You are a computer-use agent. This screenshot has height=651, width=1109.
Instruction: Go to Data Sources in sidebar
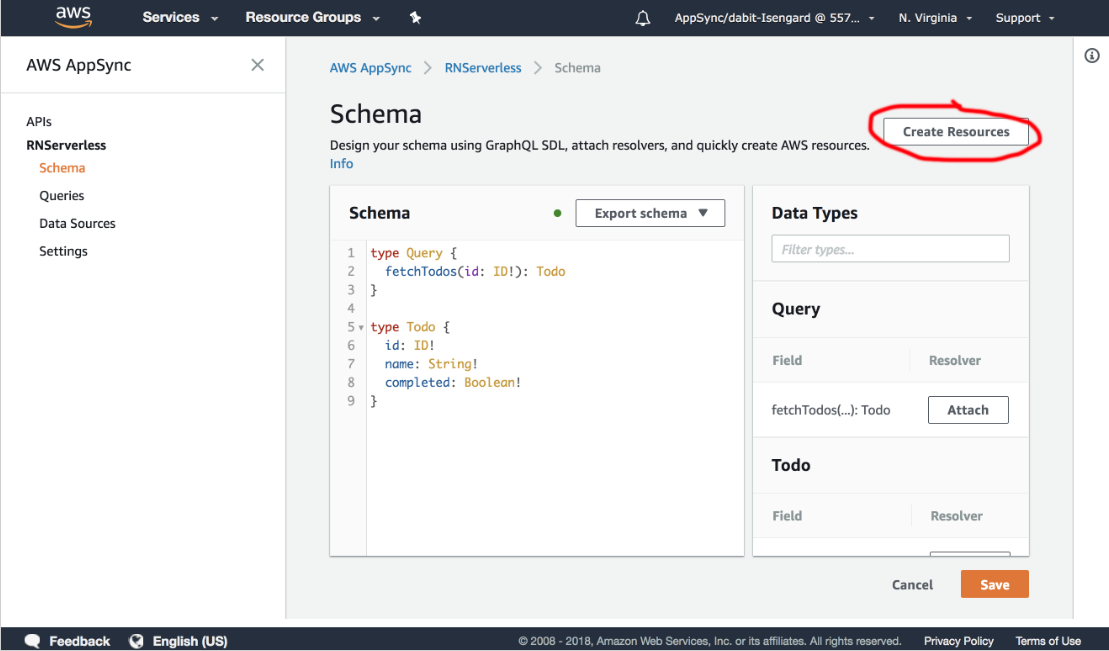tap(77, 223)
